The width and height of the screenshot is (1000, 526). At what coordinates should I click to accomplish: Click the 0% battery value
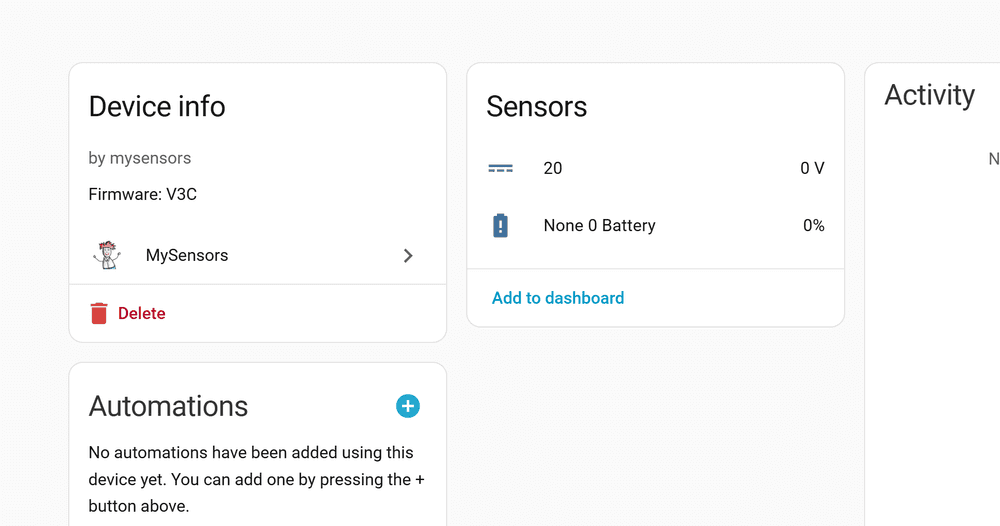pyautogui.click(x=813, y=226)
